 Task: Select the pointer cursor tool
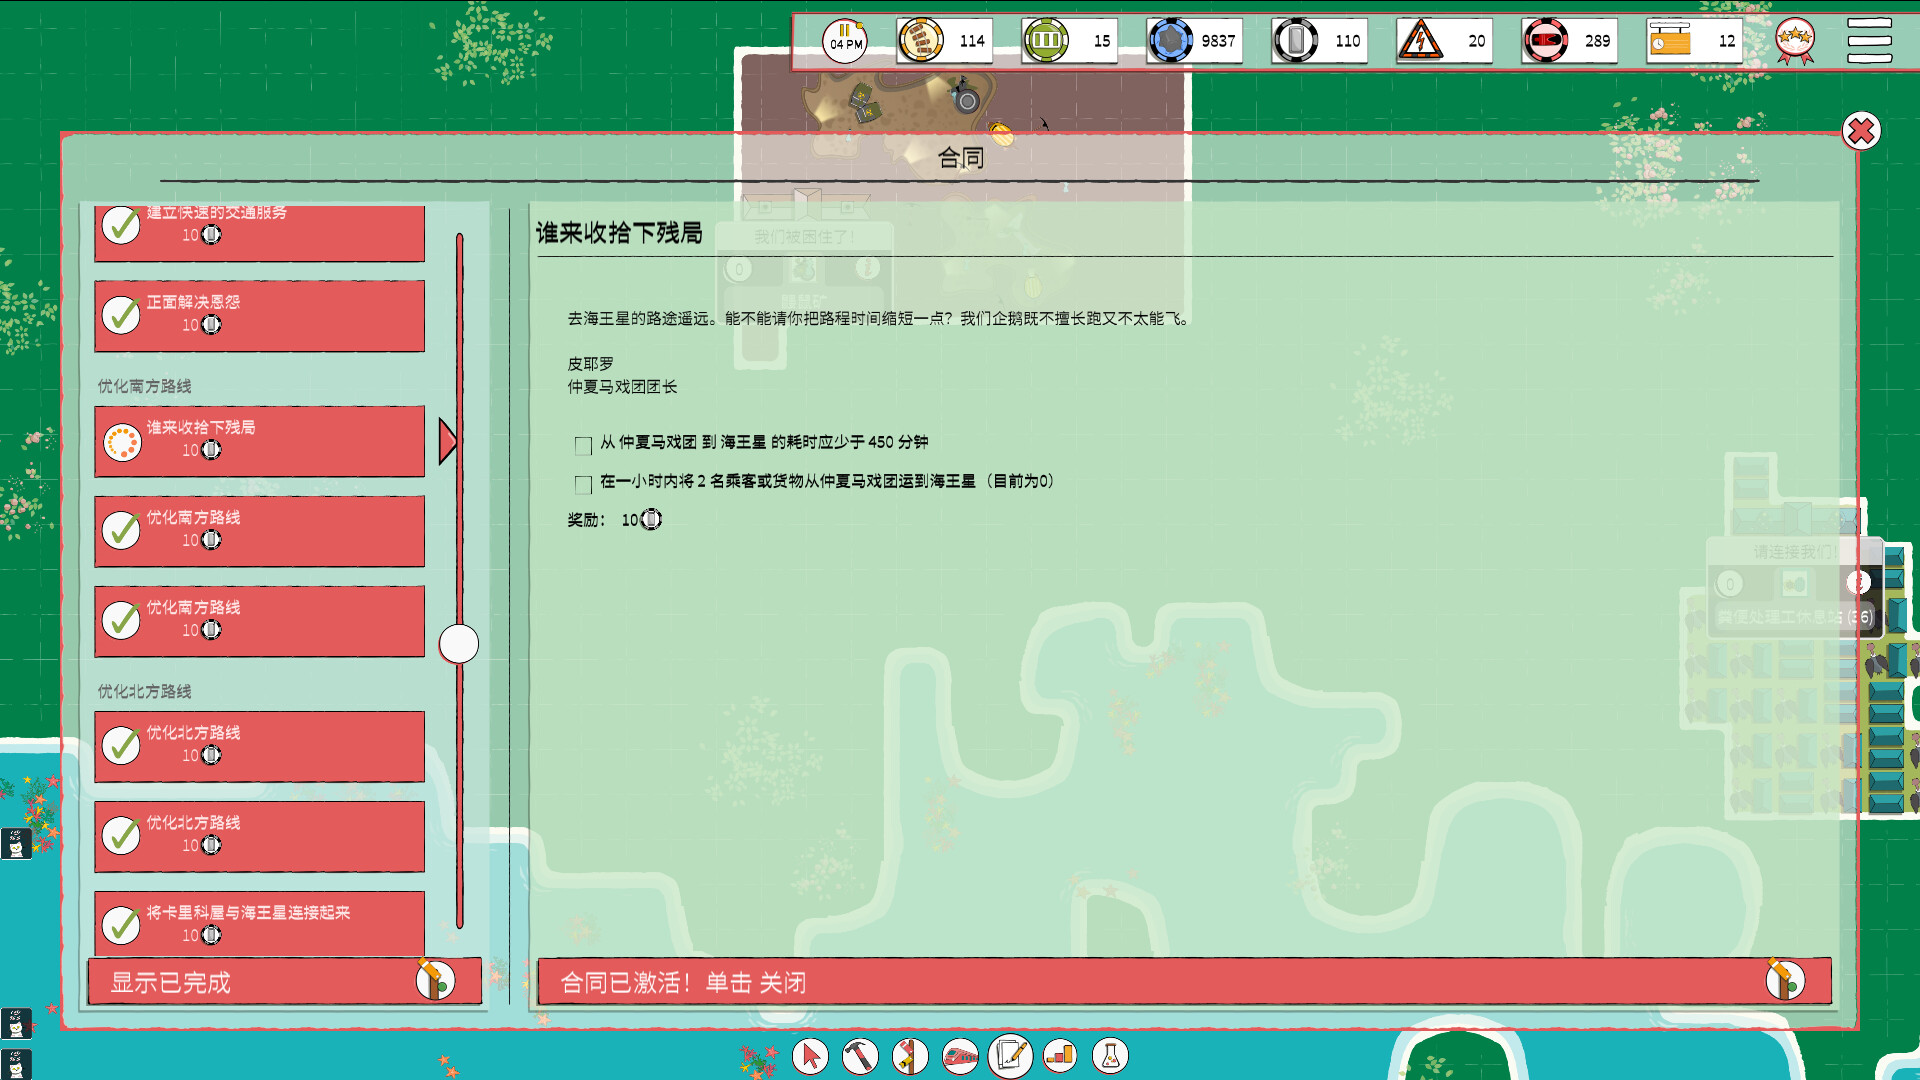[x=810, y=1056]
